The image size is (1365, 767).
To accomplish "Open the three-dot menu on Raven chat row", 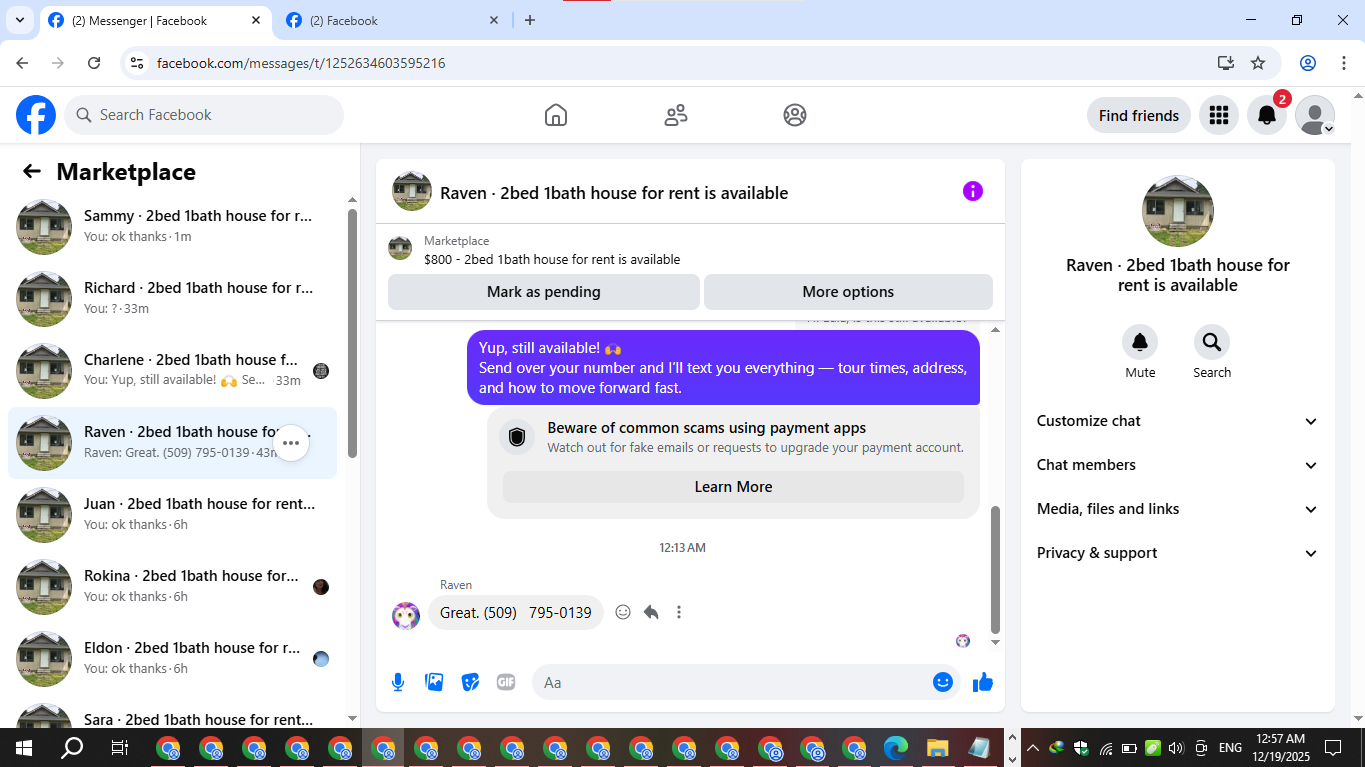I will click(291, 443).
